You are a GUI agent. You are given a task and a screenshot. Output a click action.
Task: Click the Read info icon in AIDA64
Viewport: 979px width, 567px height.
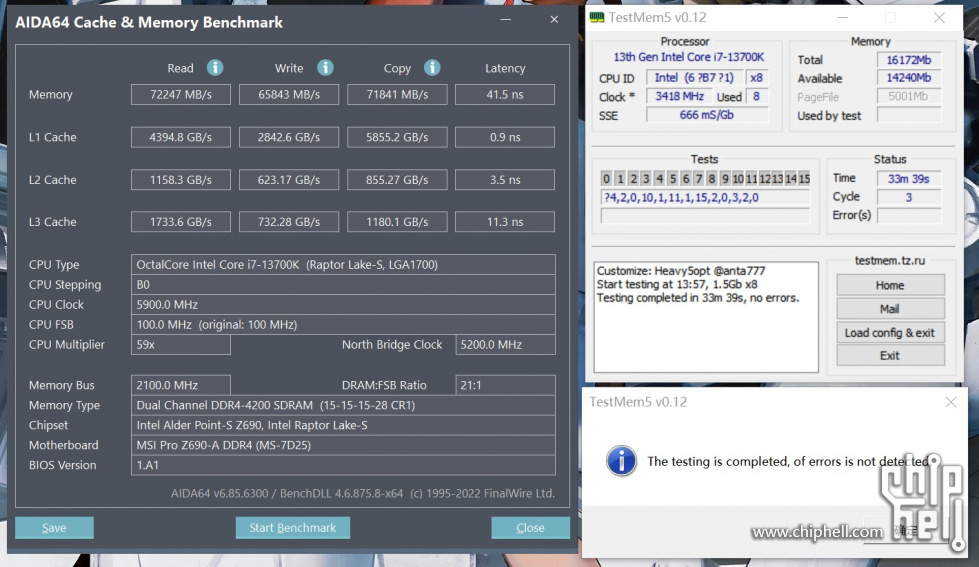coord(215,67)
